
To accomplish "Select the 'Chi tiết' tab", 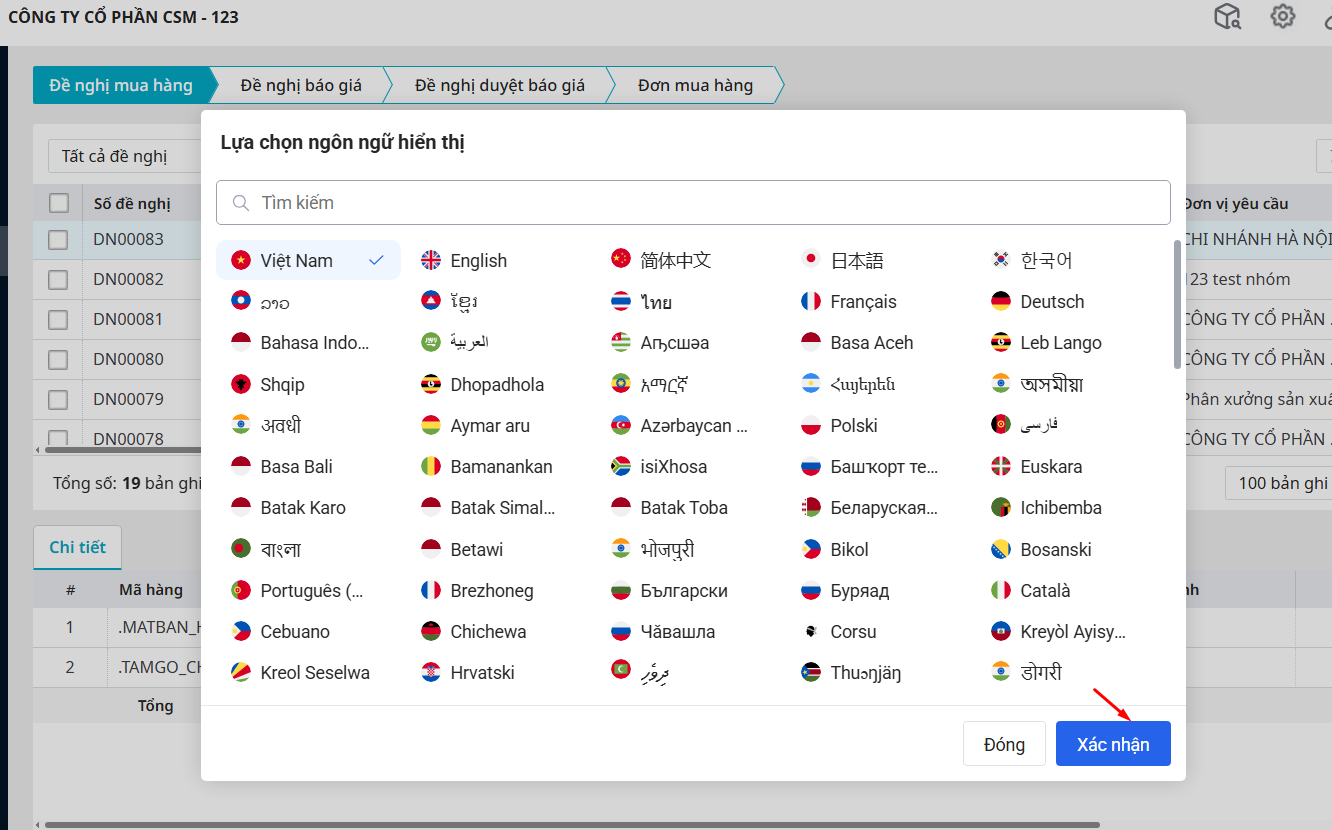I will [77, 547].
